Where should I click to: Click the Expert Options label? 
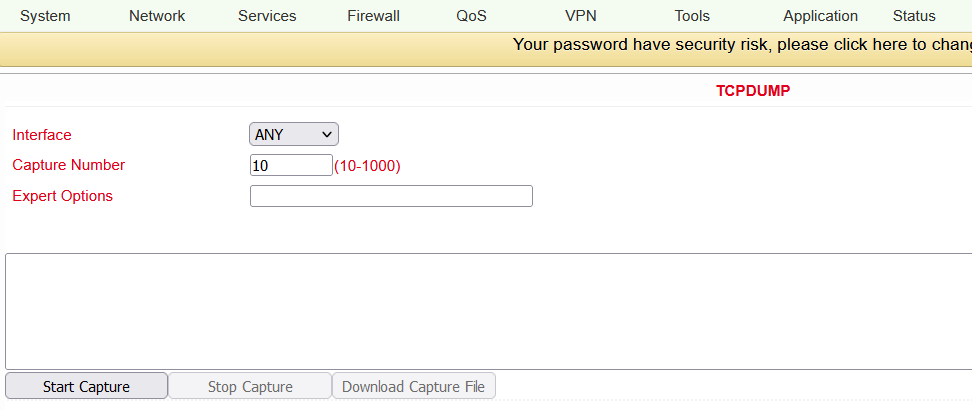63,196
